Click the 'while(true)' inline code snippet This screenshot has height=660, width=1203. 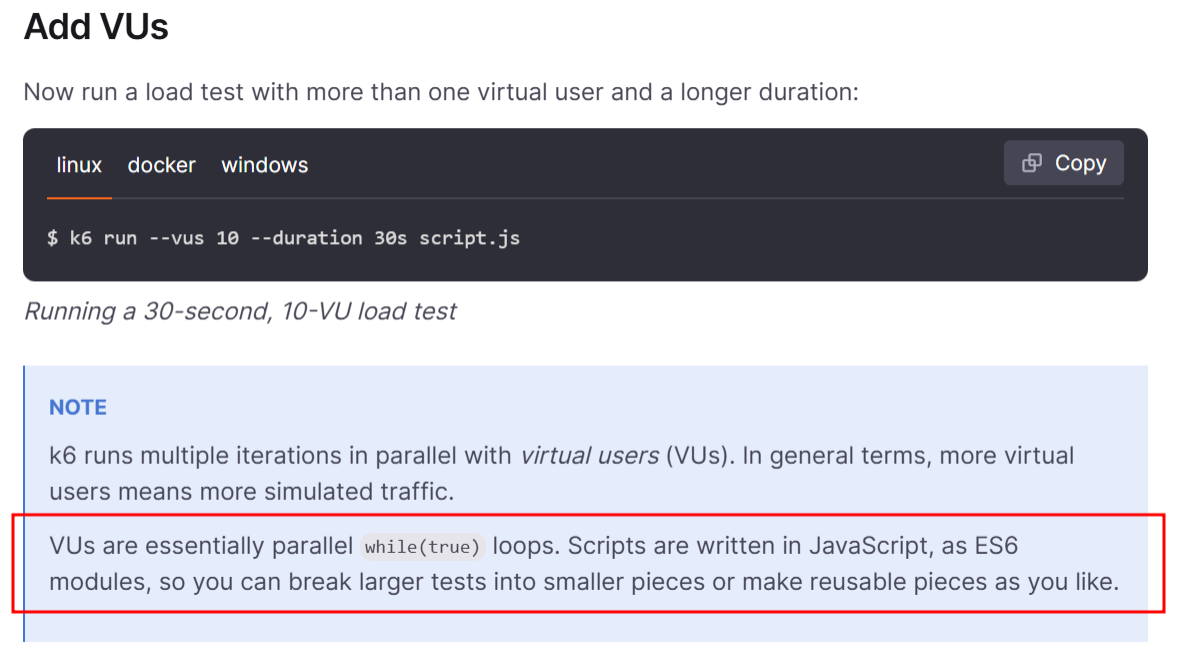(x=422, y=547)
